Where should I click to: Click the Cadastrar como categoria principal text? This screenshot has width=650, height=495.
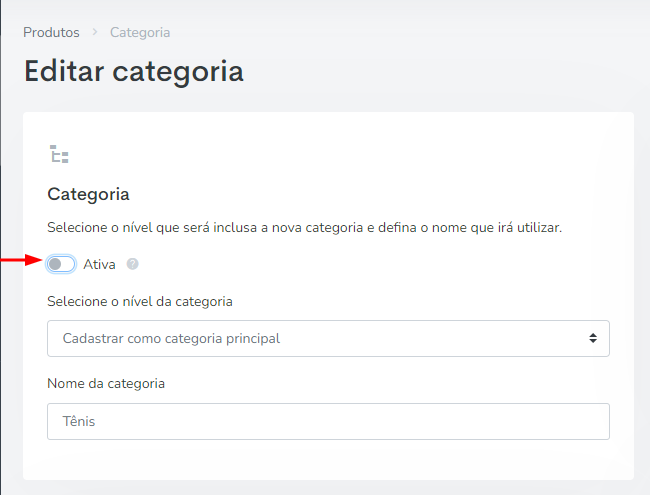(x=171, y=338)
